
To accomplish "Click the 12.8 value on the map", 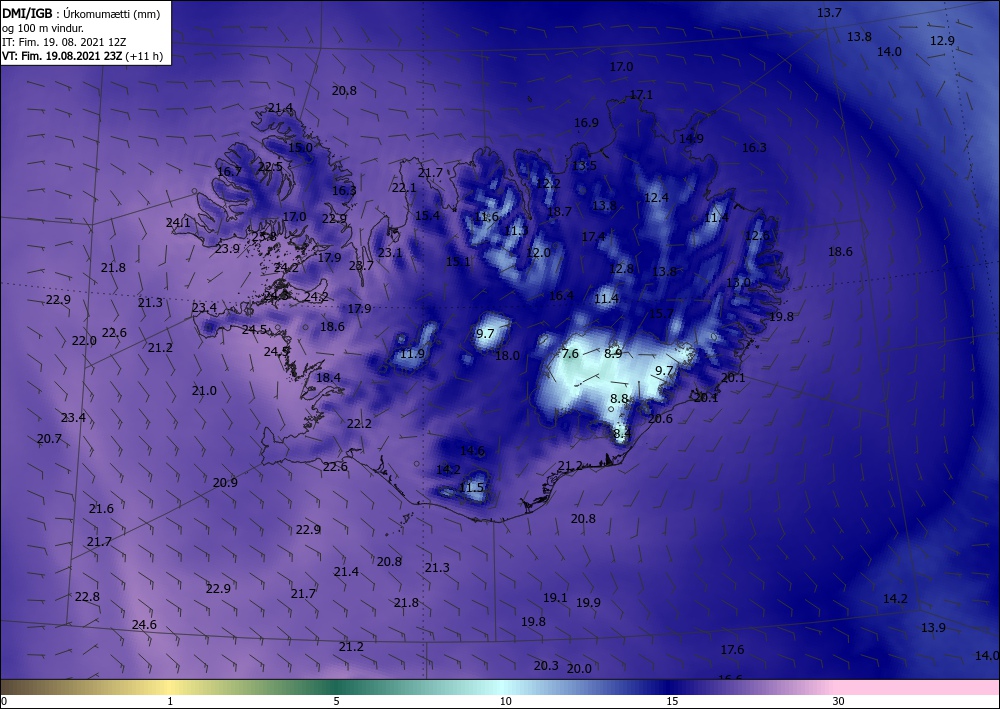I will (621, 269).
